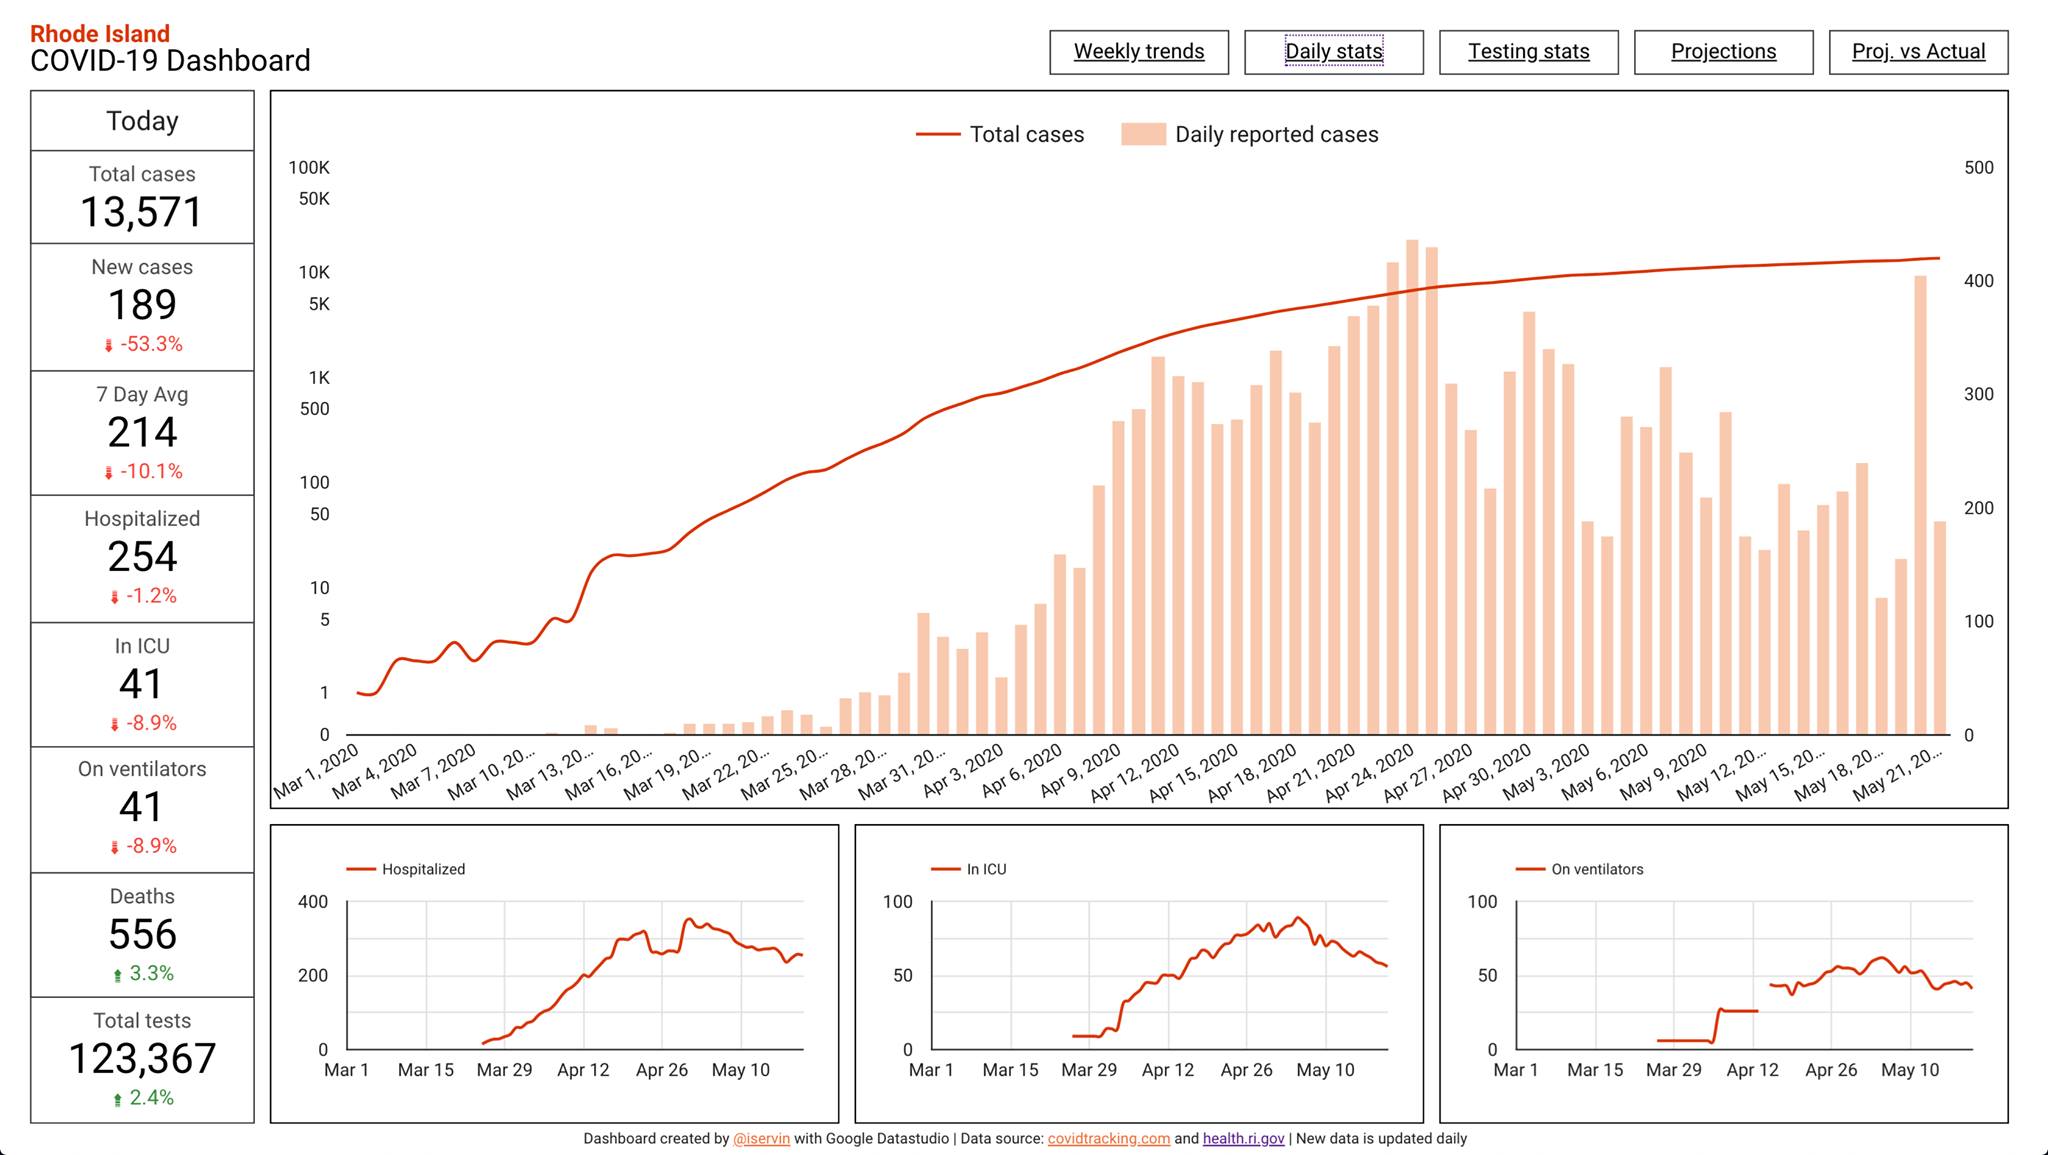The image size is (2048, 1155).
Task: Open the covidtracking.com source link
Action: pyautogui.click(x=1108, y=1138)
